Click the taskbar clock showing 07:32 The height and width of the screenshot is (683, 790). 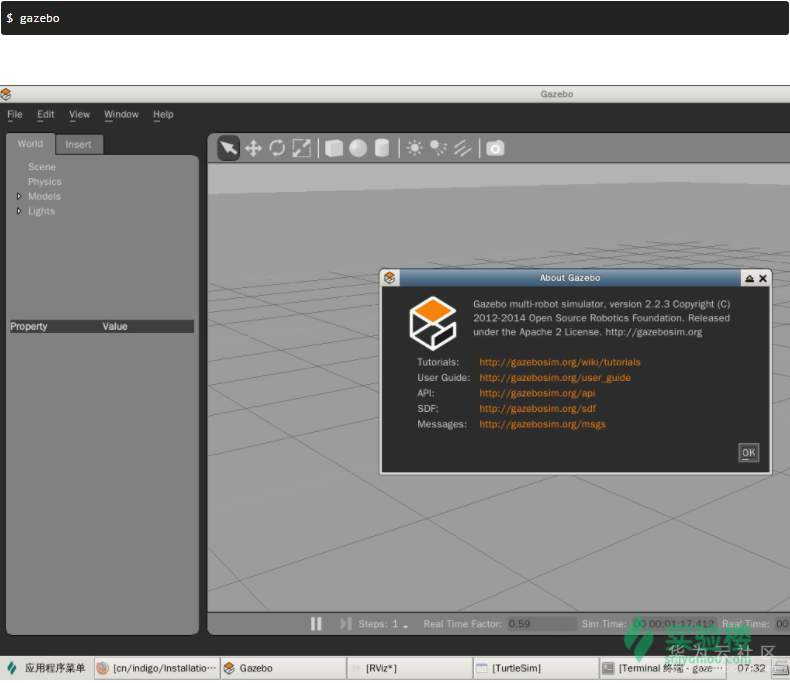point(751,668)
